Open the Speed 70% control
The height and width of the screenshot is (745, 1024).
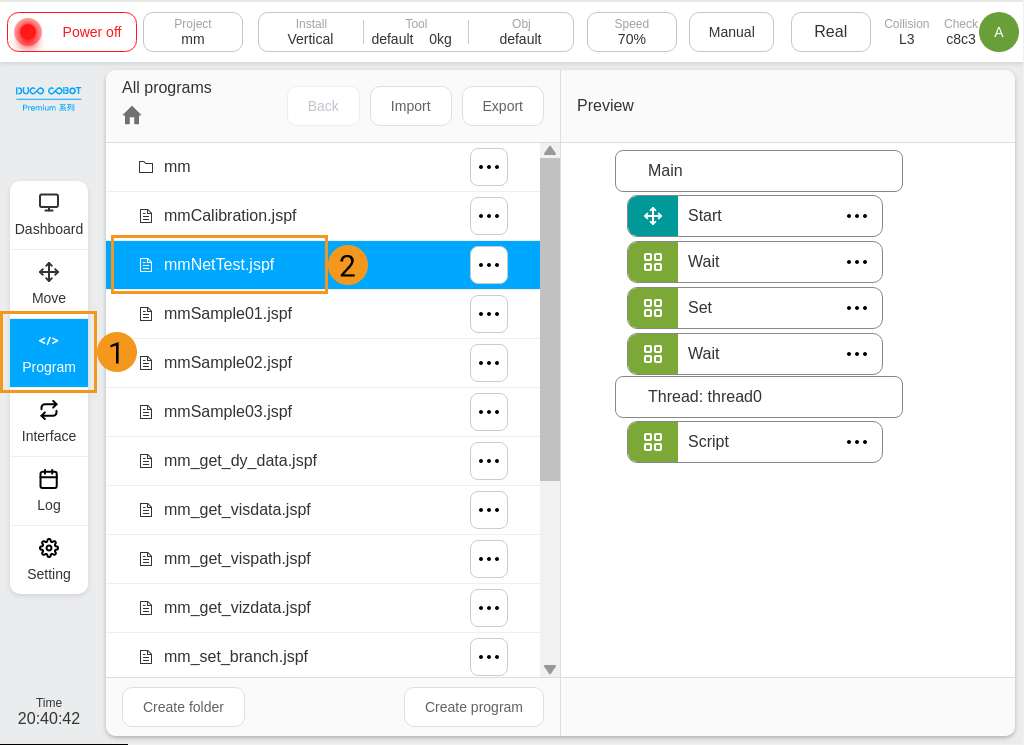(632, 31)
